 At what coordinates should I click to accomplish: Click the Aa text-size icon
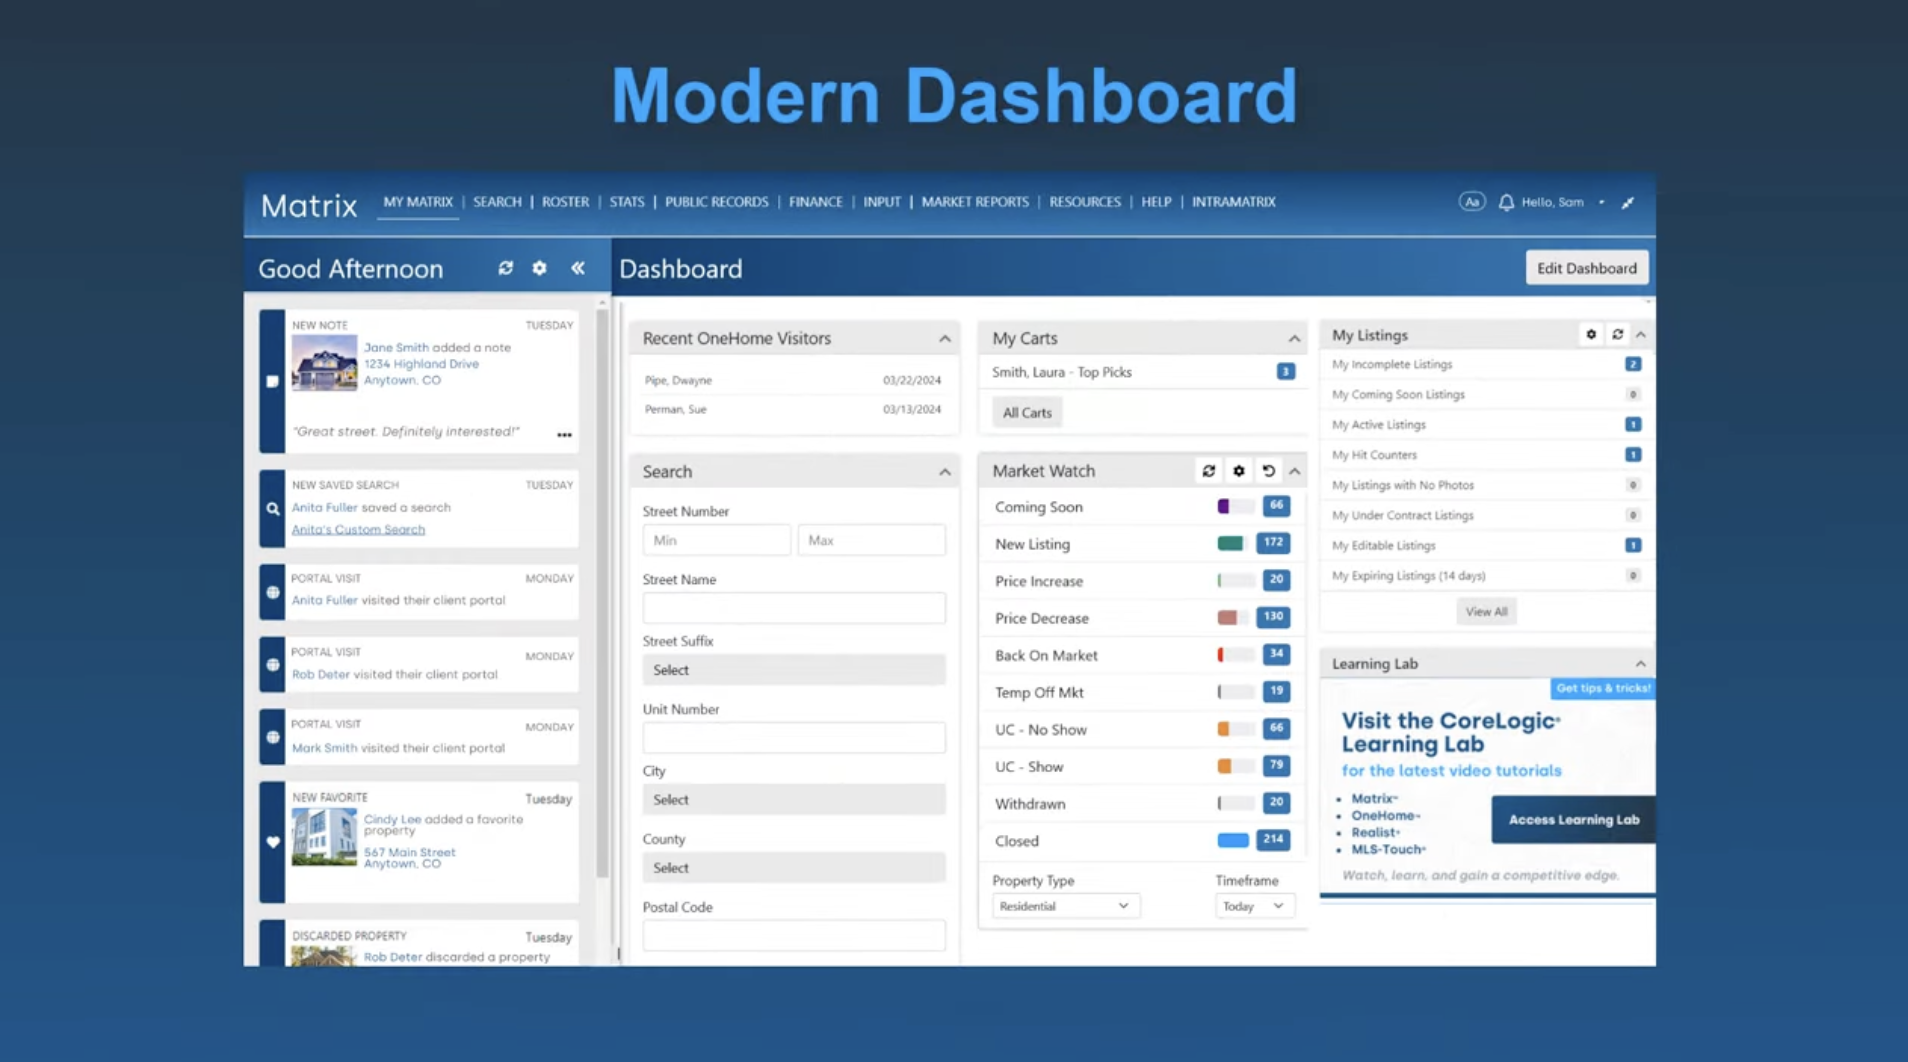[1471, 202]
